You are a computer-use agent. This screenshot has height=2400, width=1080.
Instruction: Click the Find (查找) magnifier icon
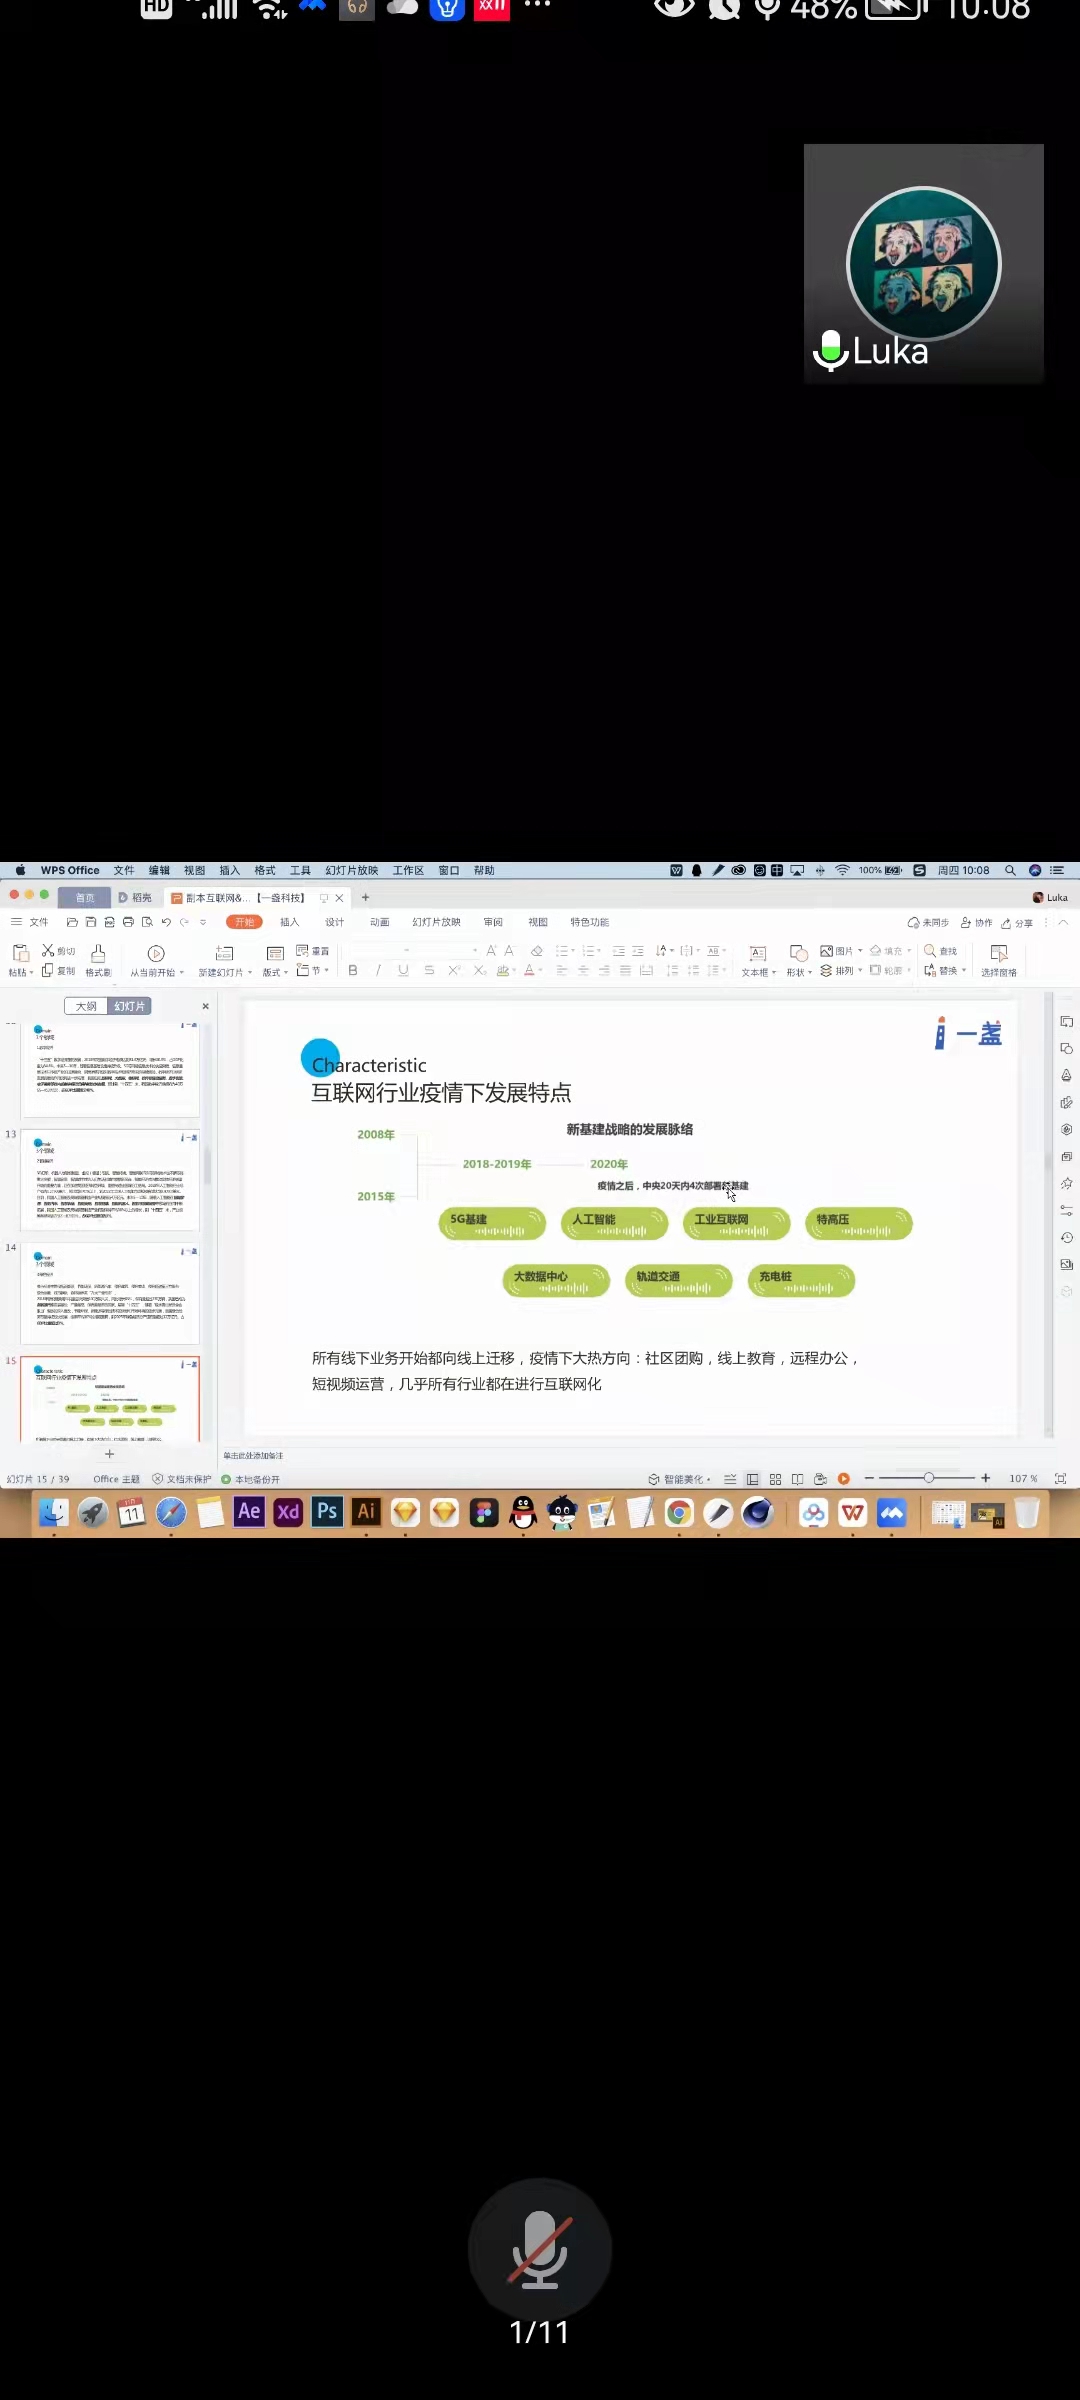pyautogui.click(x=930, y=950)
